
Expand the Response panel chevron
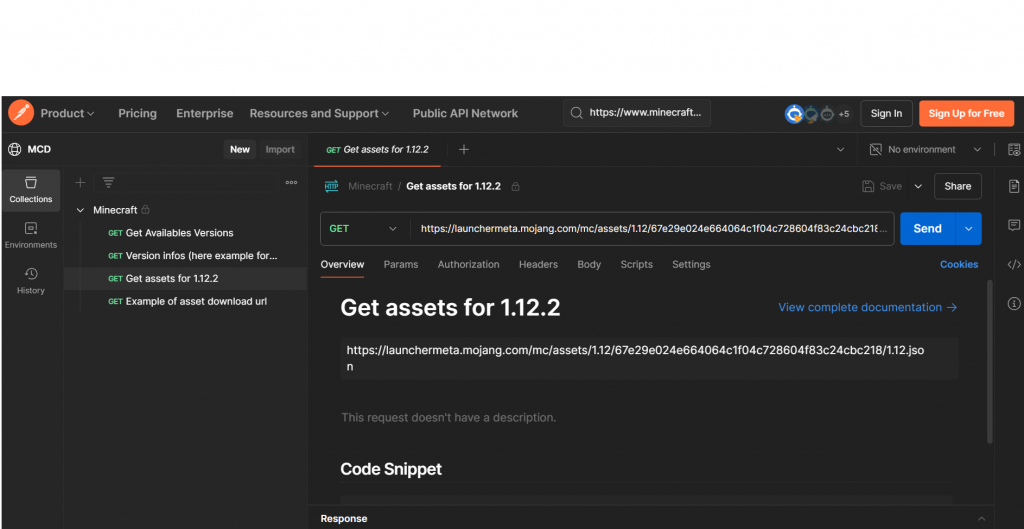pyautogui.click(x=982, y=519)
